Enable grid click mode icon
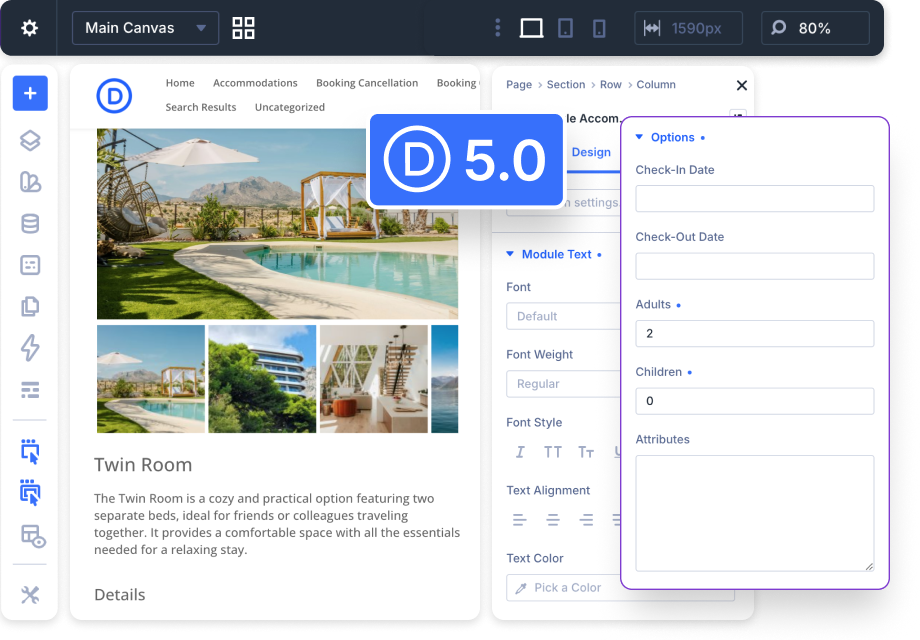Viewport: 920px width, 640px height. coord(30,492)
